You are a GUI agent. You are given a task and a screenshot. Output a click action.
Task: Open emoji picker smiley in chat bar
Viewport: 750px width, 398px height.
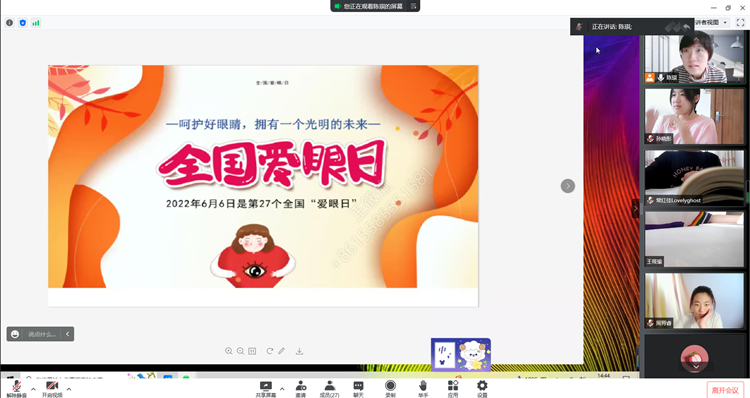15,334
